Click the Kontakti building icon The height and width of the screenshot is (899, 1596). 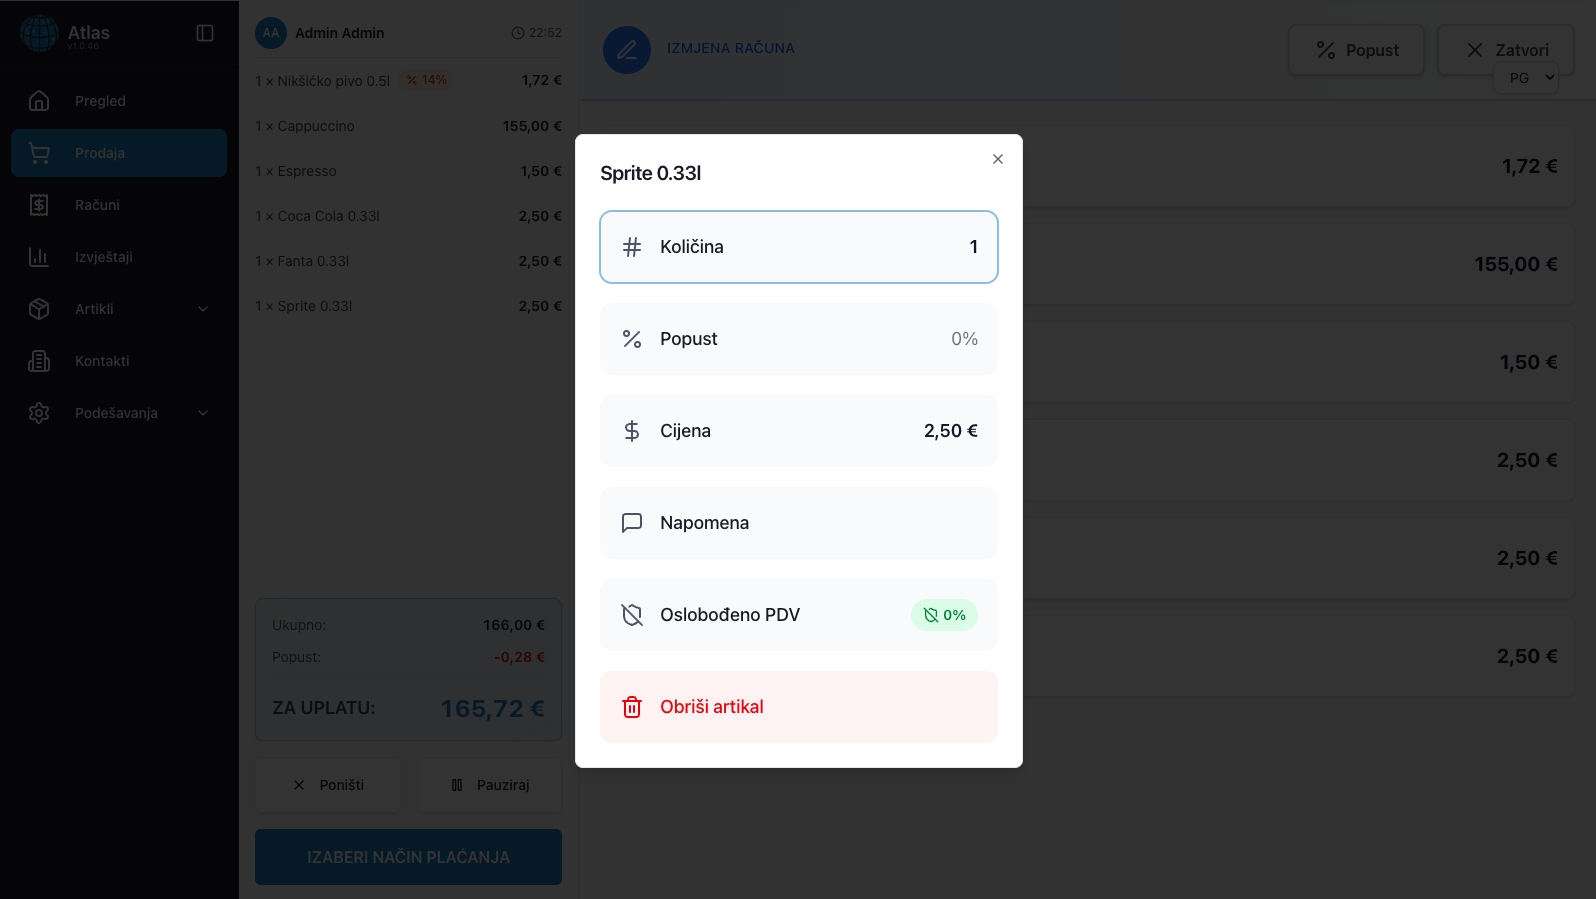[x=39, y=361]
